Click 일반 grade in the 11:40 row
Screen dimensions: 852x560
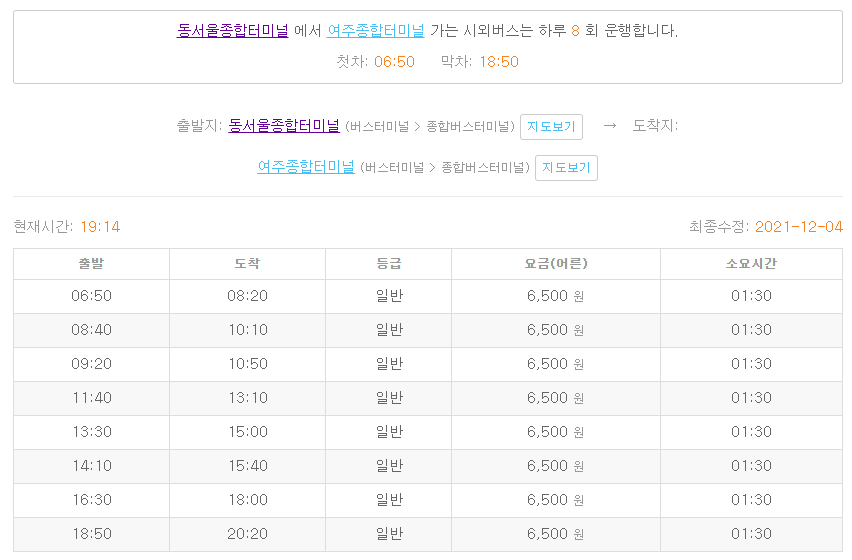pos(389,398)
